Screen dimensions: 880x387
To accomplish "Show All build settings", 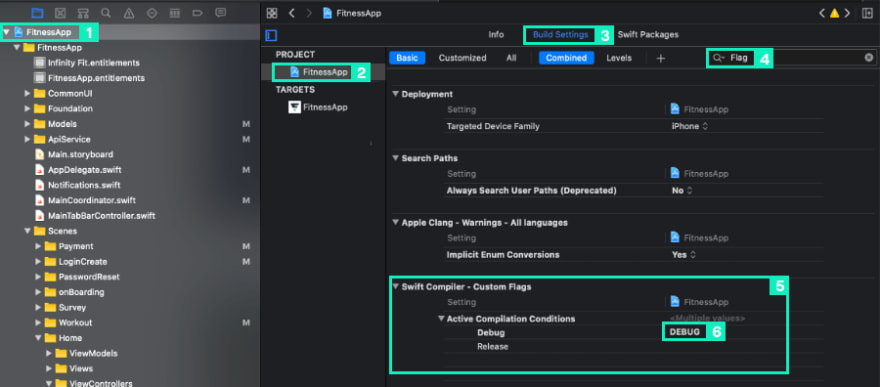I will [x=511, y=58].
